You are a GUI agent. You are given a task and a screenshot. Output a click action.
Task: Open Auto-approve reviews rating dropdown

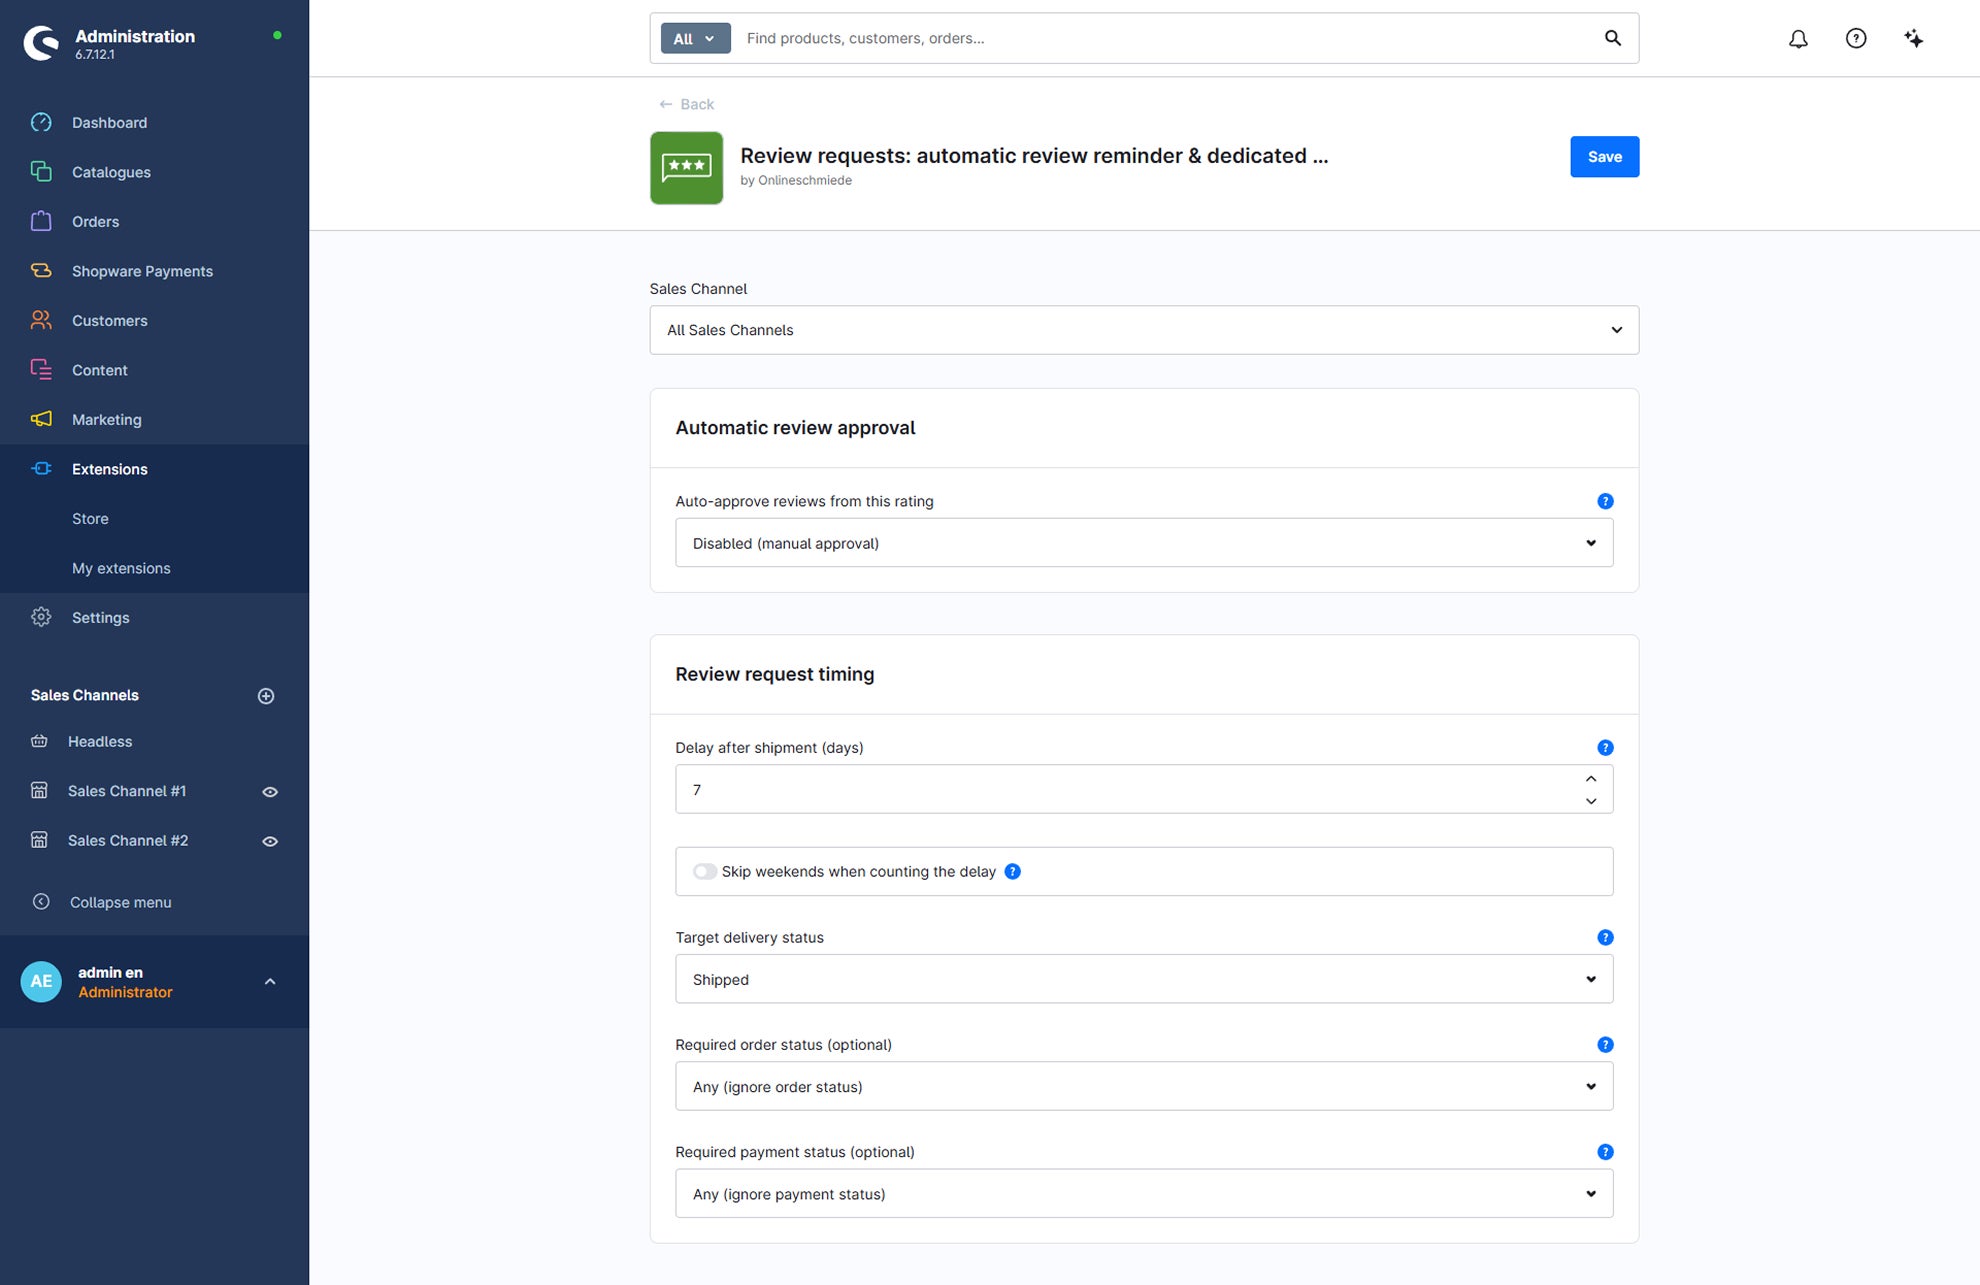[1144, 543]
